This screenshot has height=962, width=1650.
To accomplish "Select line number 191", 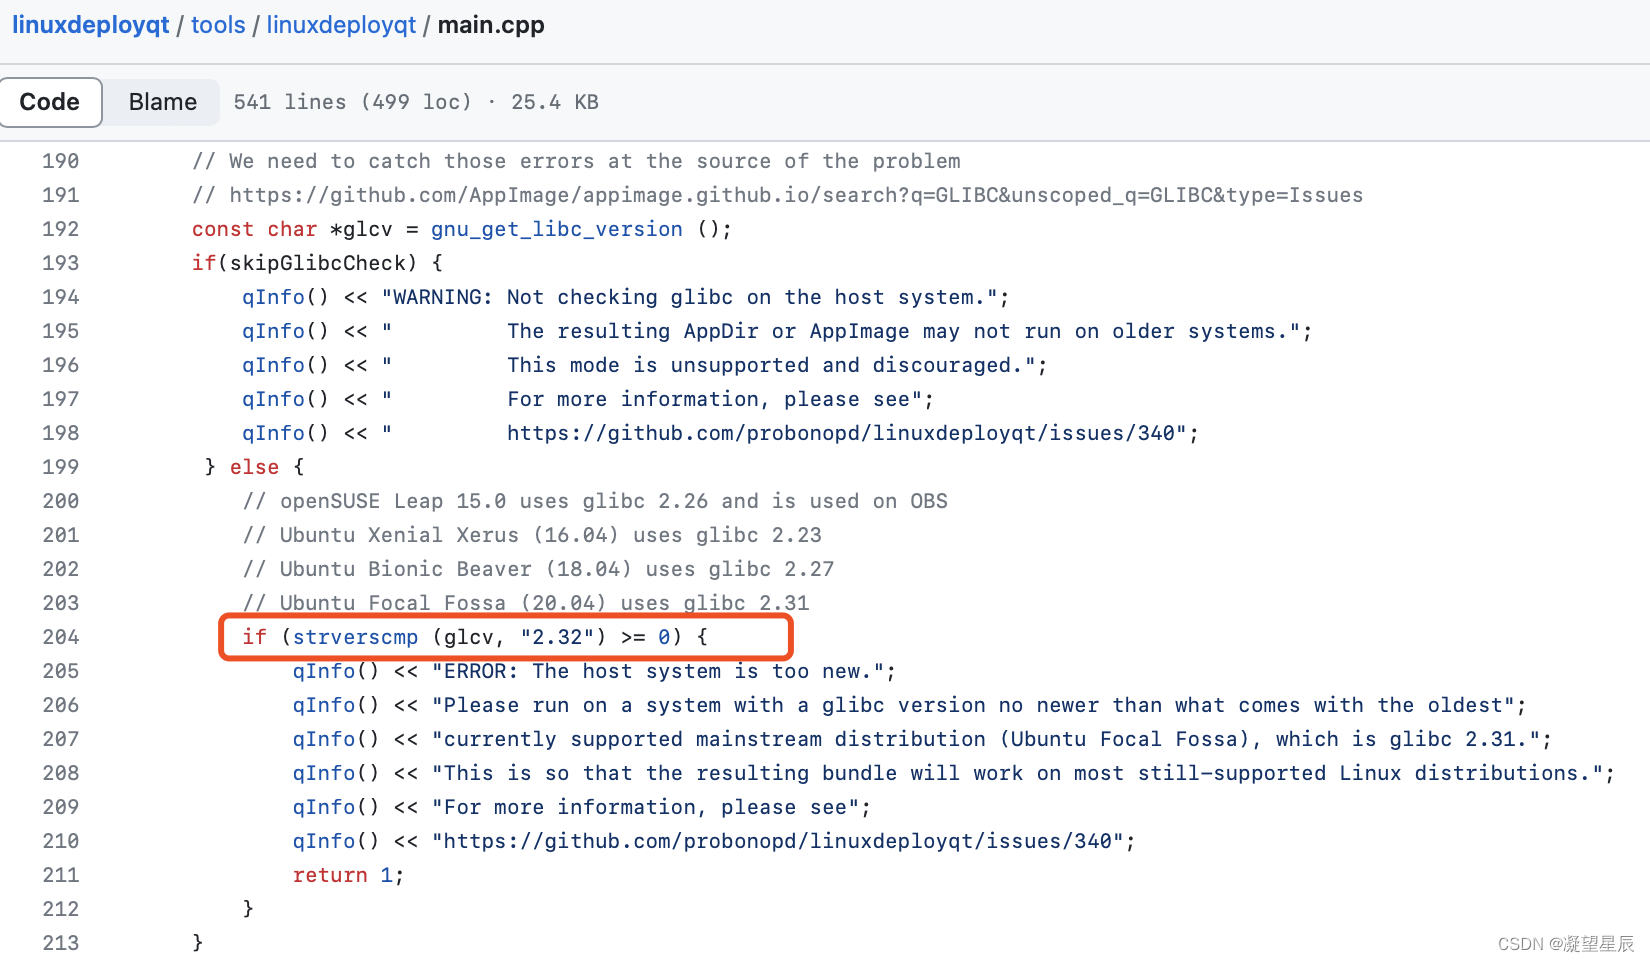I will click(x=60, y=195).
